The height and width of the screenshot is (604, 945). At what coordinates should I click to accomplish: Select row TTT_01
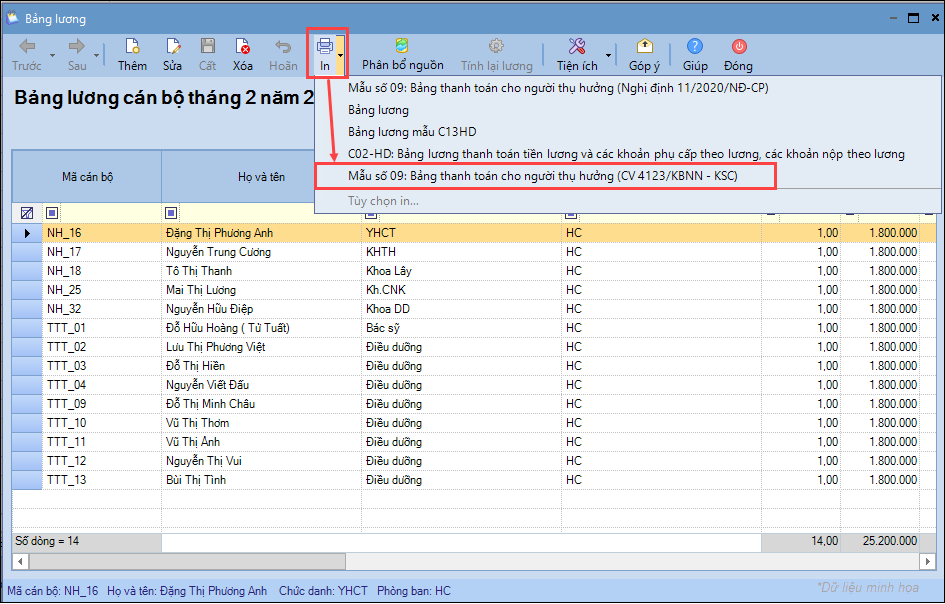(66, 328)
